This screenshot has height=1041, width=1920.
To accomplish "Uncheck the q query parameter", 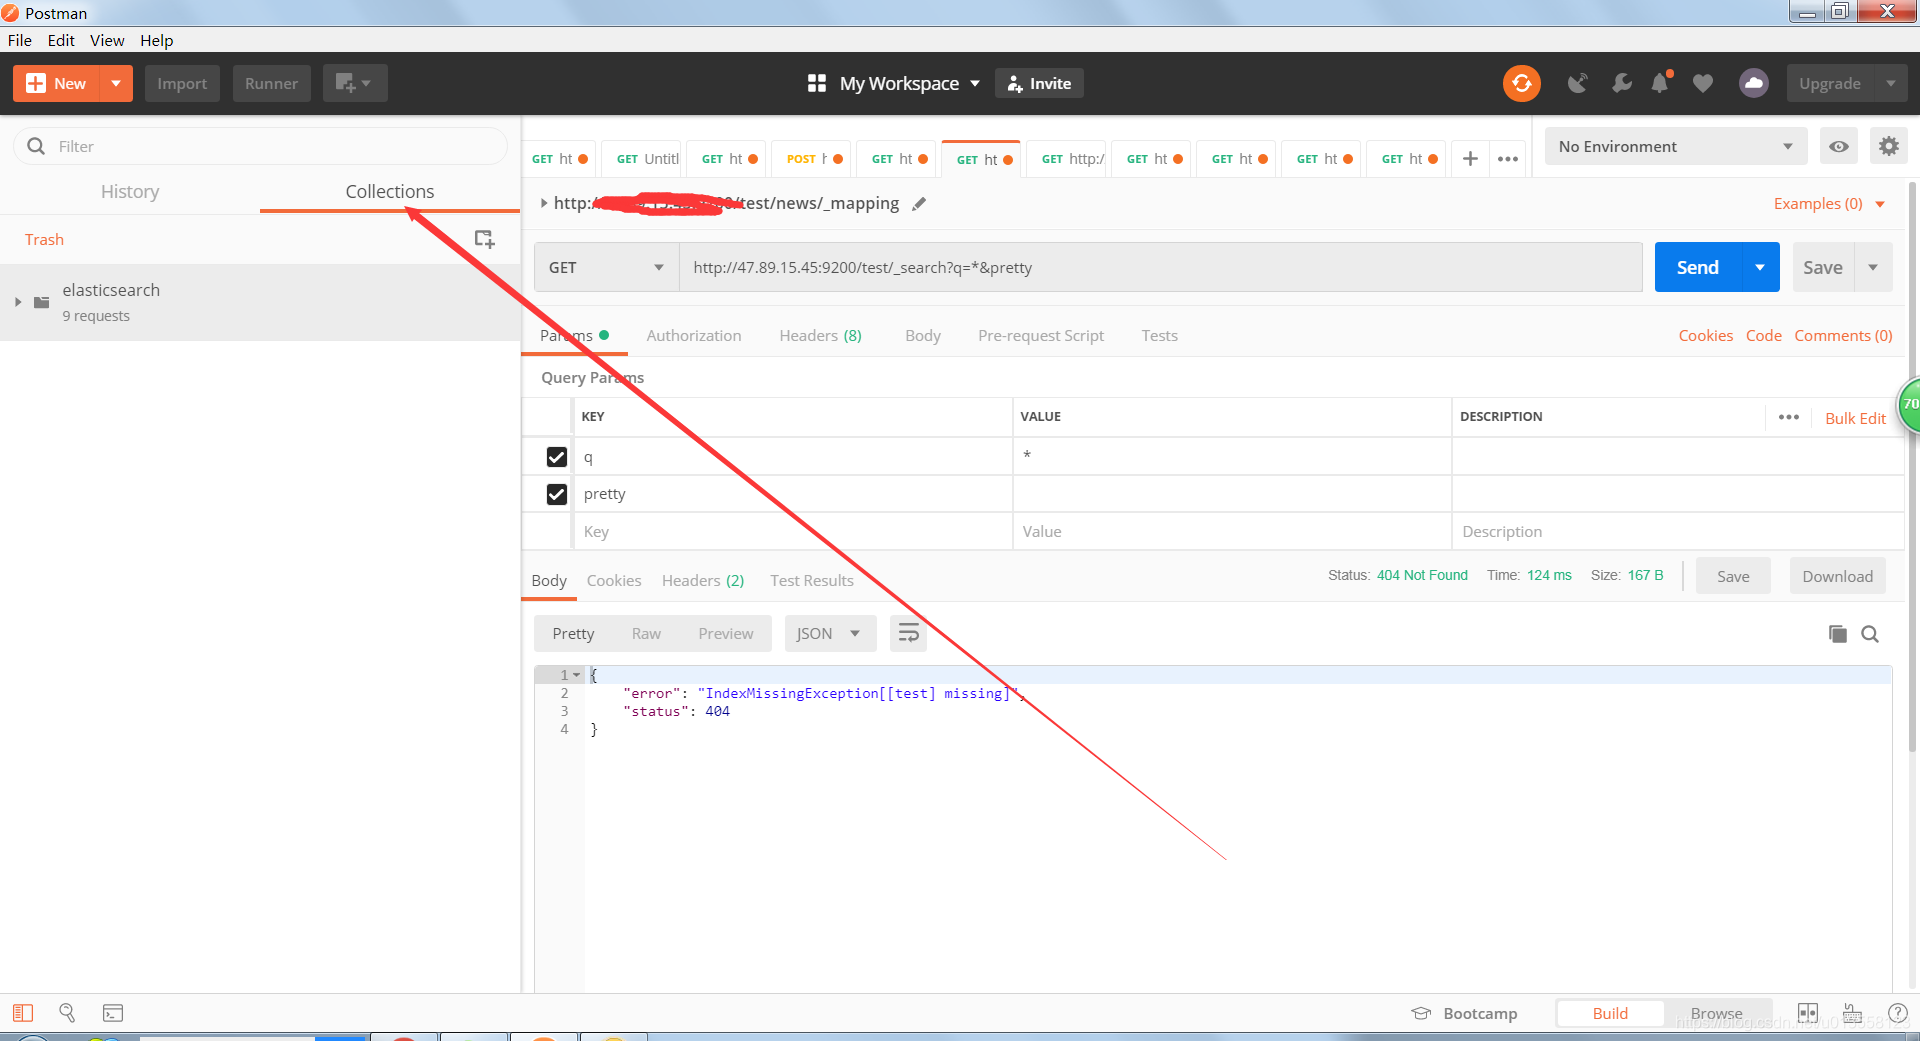I will [557, 457].
